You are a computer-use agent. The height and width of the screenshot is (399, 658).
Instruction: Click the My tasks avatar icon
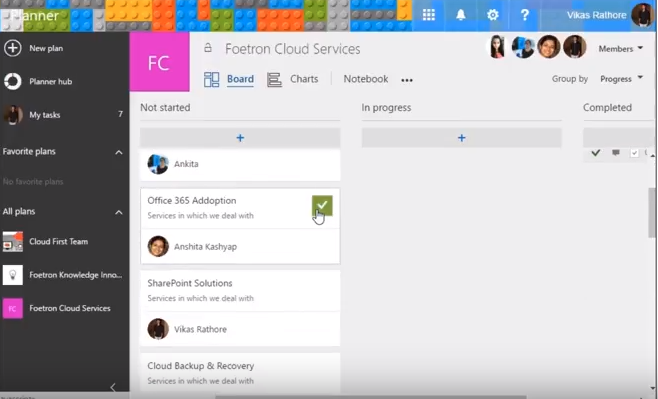[13, 115]
